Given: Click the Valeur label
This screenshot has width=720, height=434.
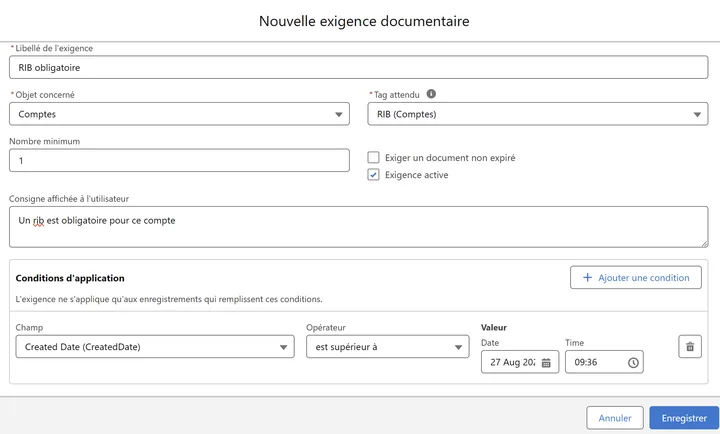Looking at the screenshot, I should (x=494, y=327).
